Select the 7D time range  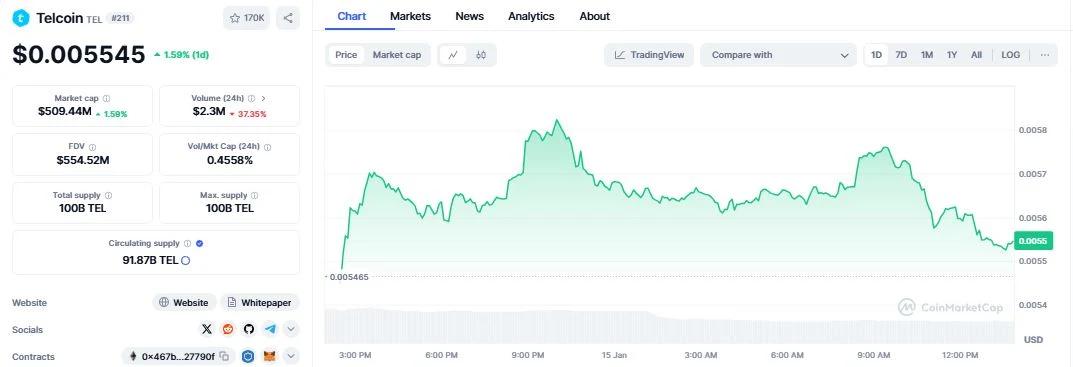point(901,55)
